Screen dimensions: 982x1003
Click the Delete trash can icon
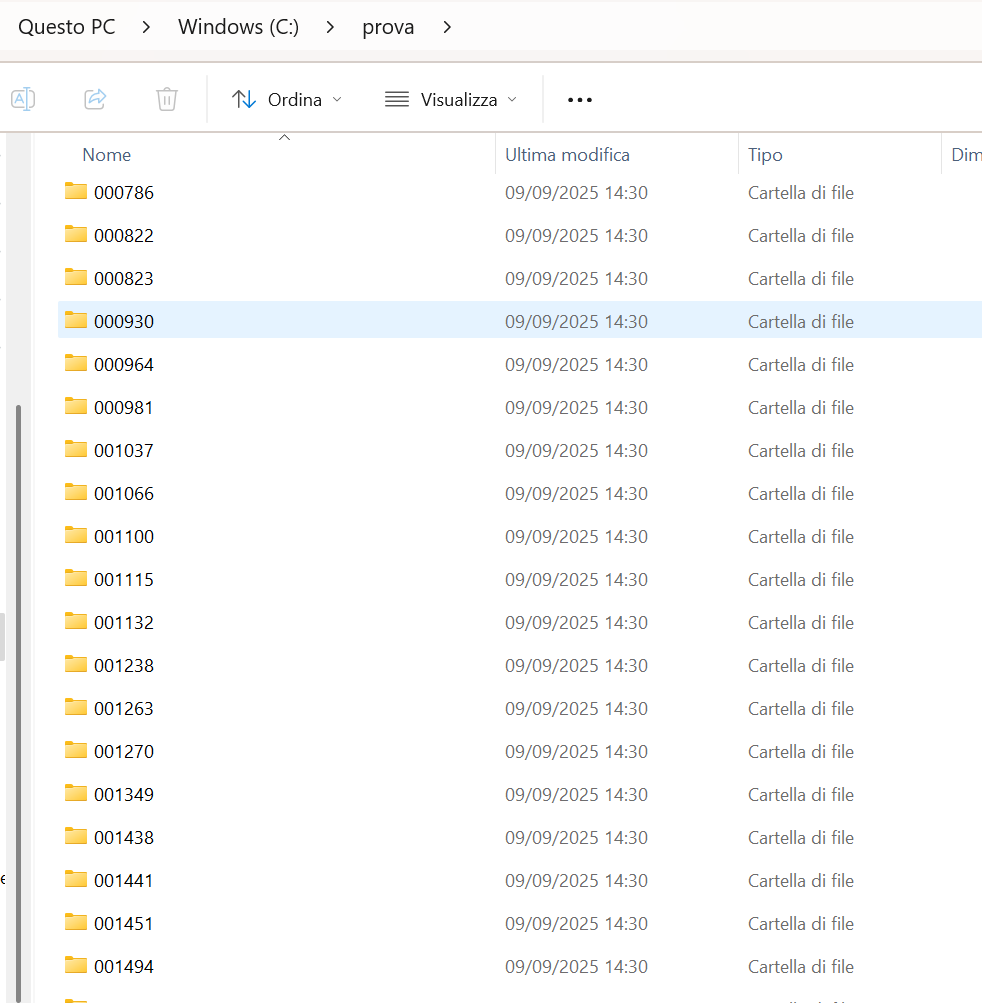[167, 99]
